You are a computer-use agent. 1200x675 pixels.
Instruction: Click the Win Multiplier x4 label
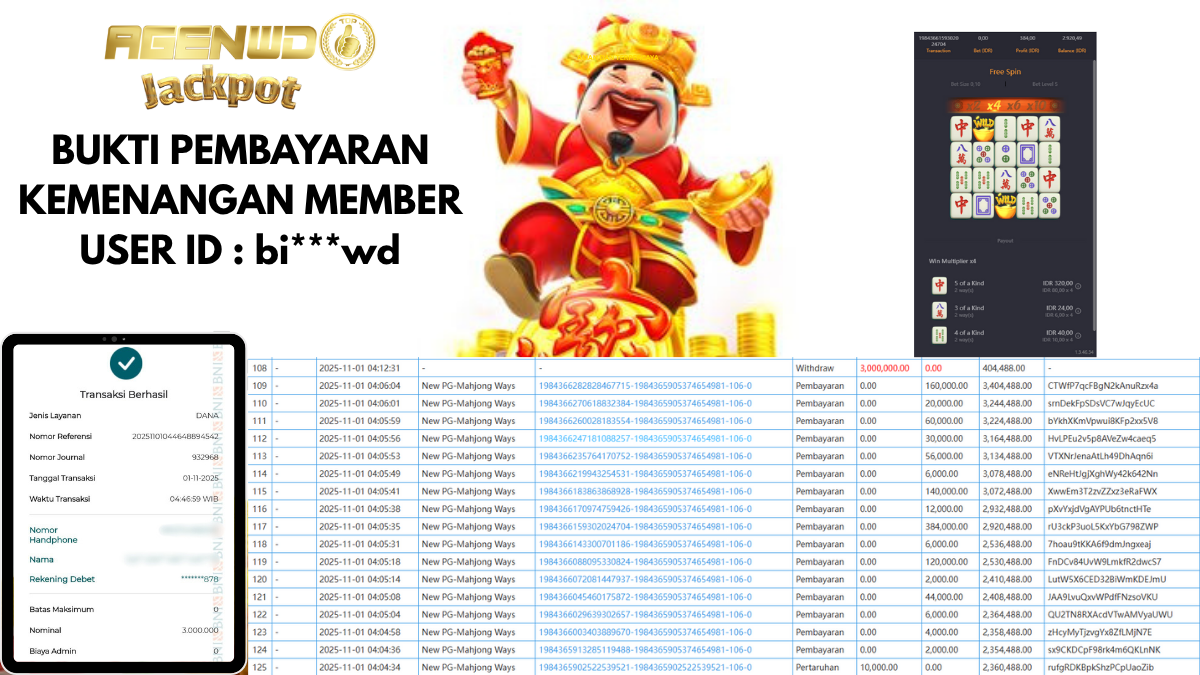pyautogui.click(x=952, y=261)
